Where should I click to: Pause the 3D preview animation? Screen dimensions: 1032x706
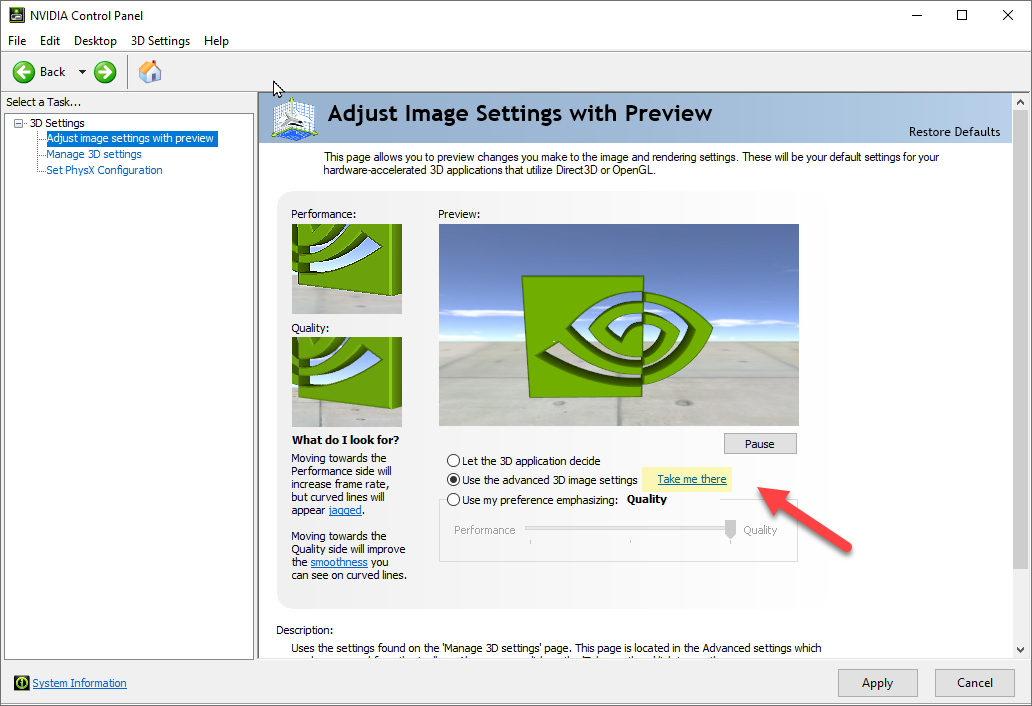click(760, 443)
